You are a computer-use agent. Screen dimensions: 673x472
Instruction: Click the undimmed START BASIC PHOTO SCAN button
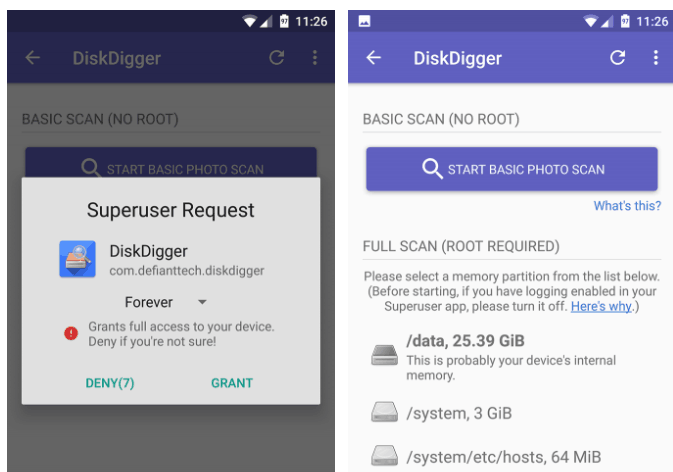point(511,169)
